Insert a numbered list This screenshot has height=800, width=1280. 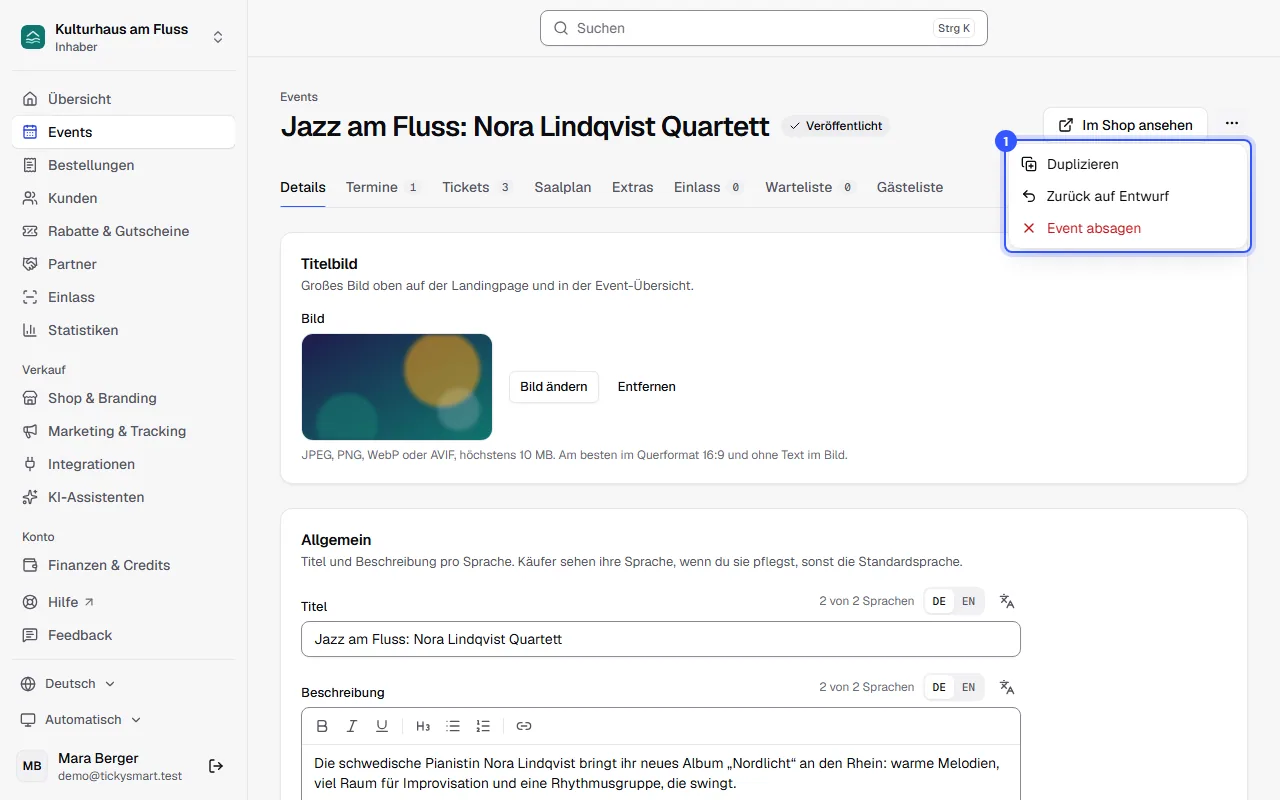click(483, 726)
